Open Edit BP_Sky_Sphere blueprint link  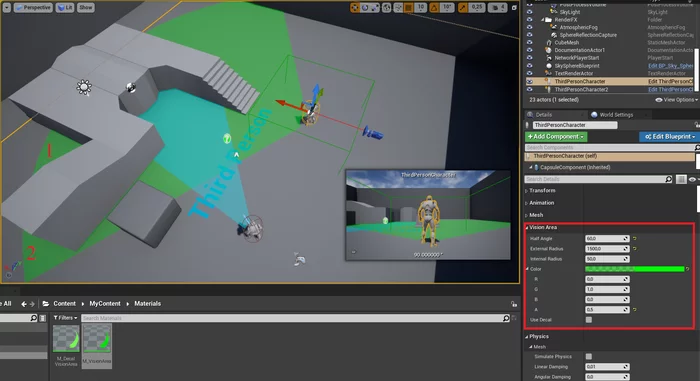[670, 66]
